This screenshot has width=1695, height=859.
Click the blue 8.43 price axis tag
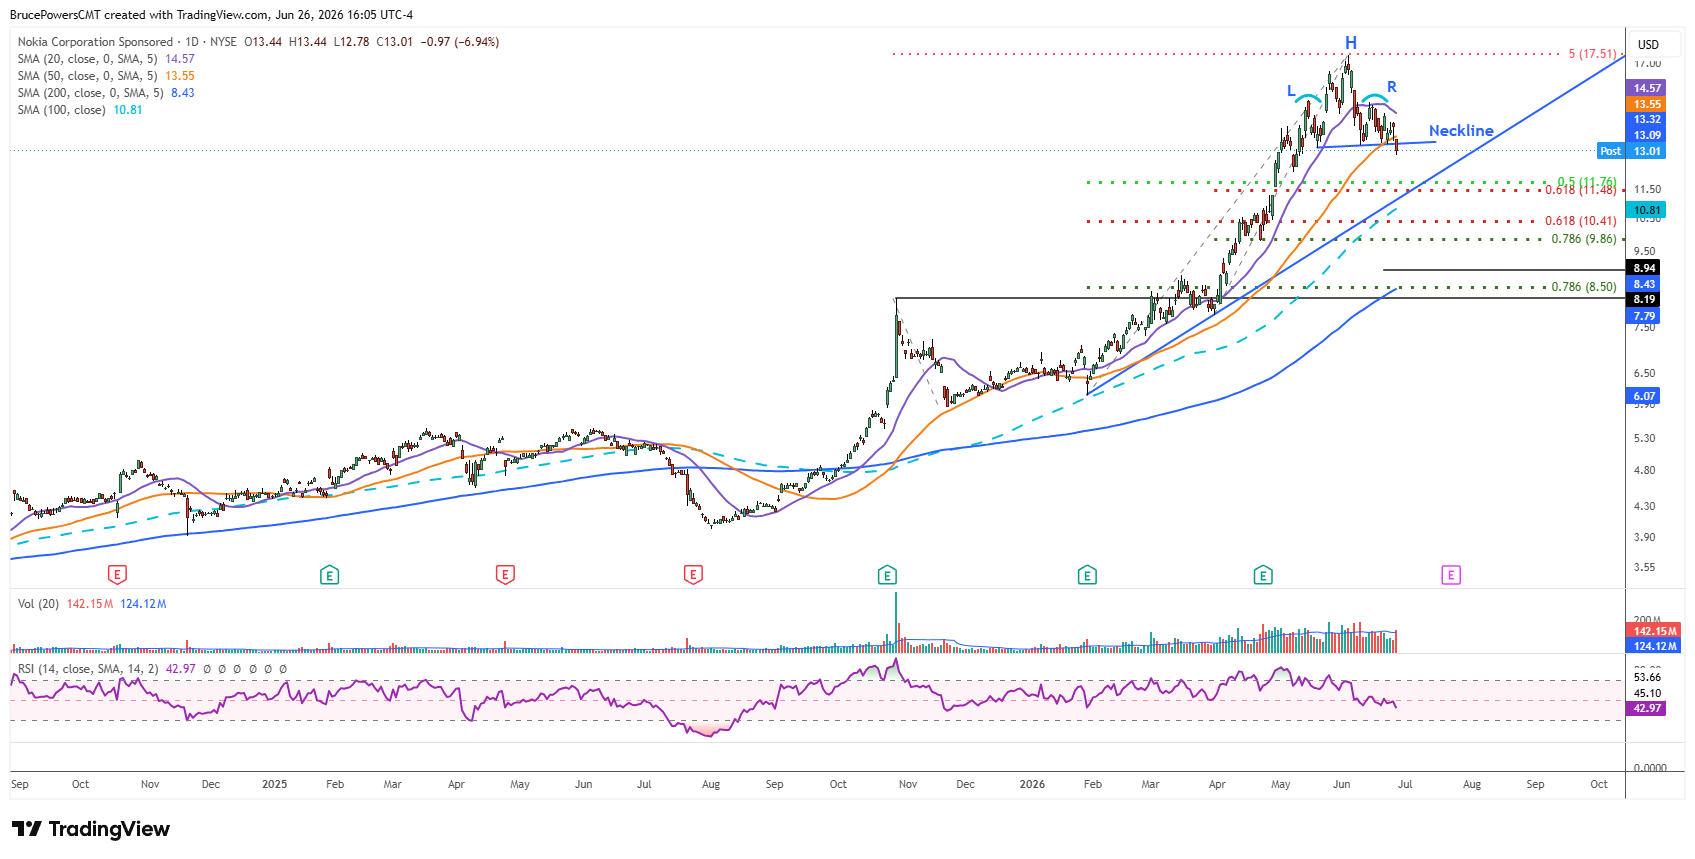point(1645,284)
